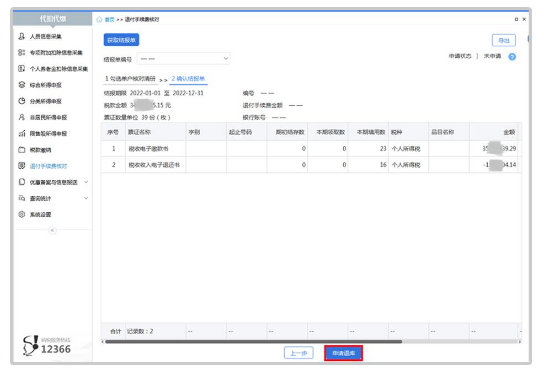Click the value 23 in 本期填用数 column

pos(383,149)
